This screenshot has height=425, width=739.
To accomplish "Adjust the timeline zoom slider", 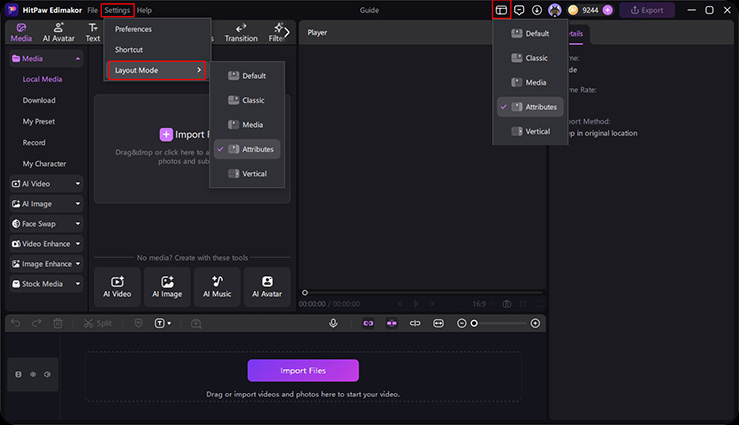I will 500,323.
